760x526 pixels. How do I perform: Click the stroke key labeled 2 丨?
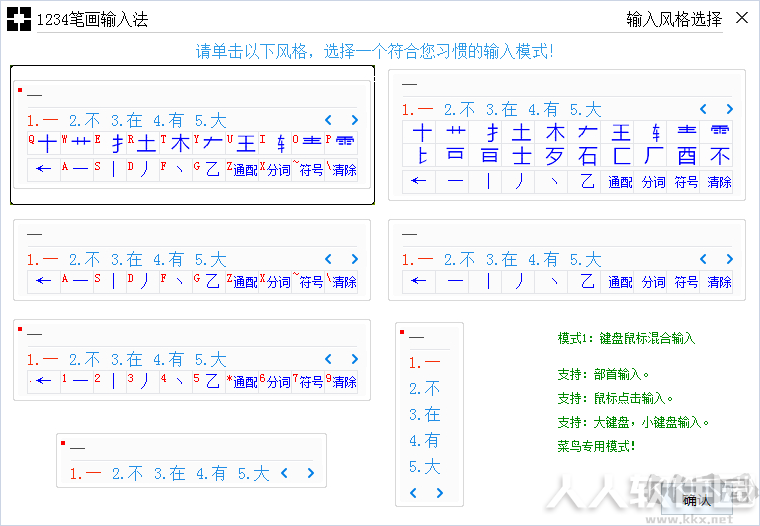pos(110,381)
